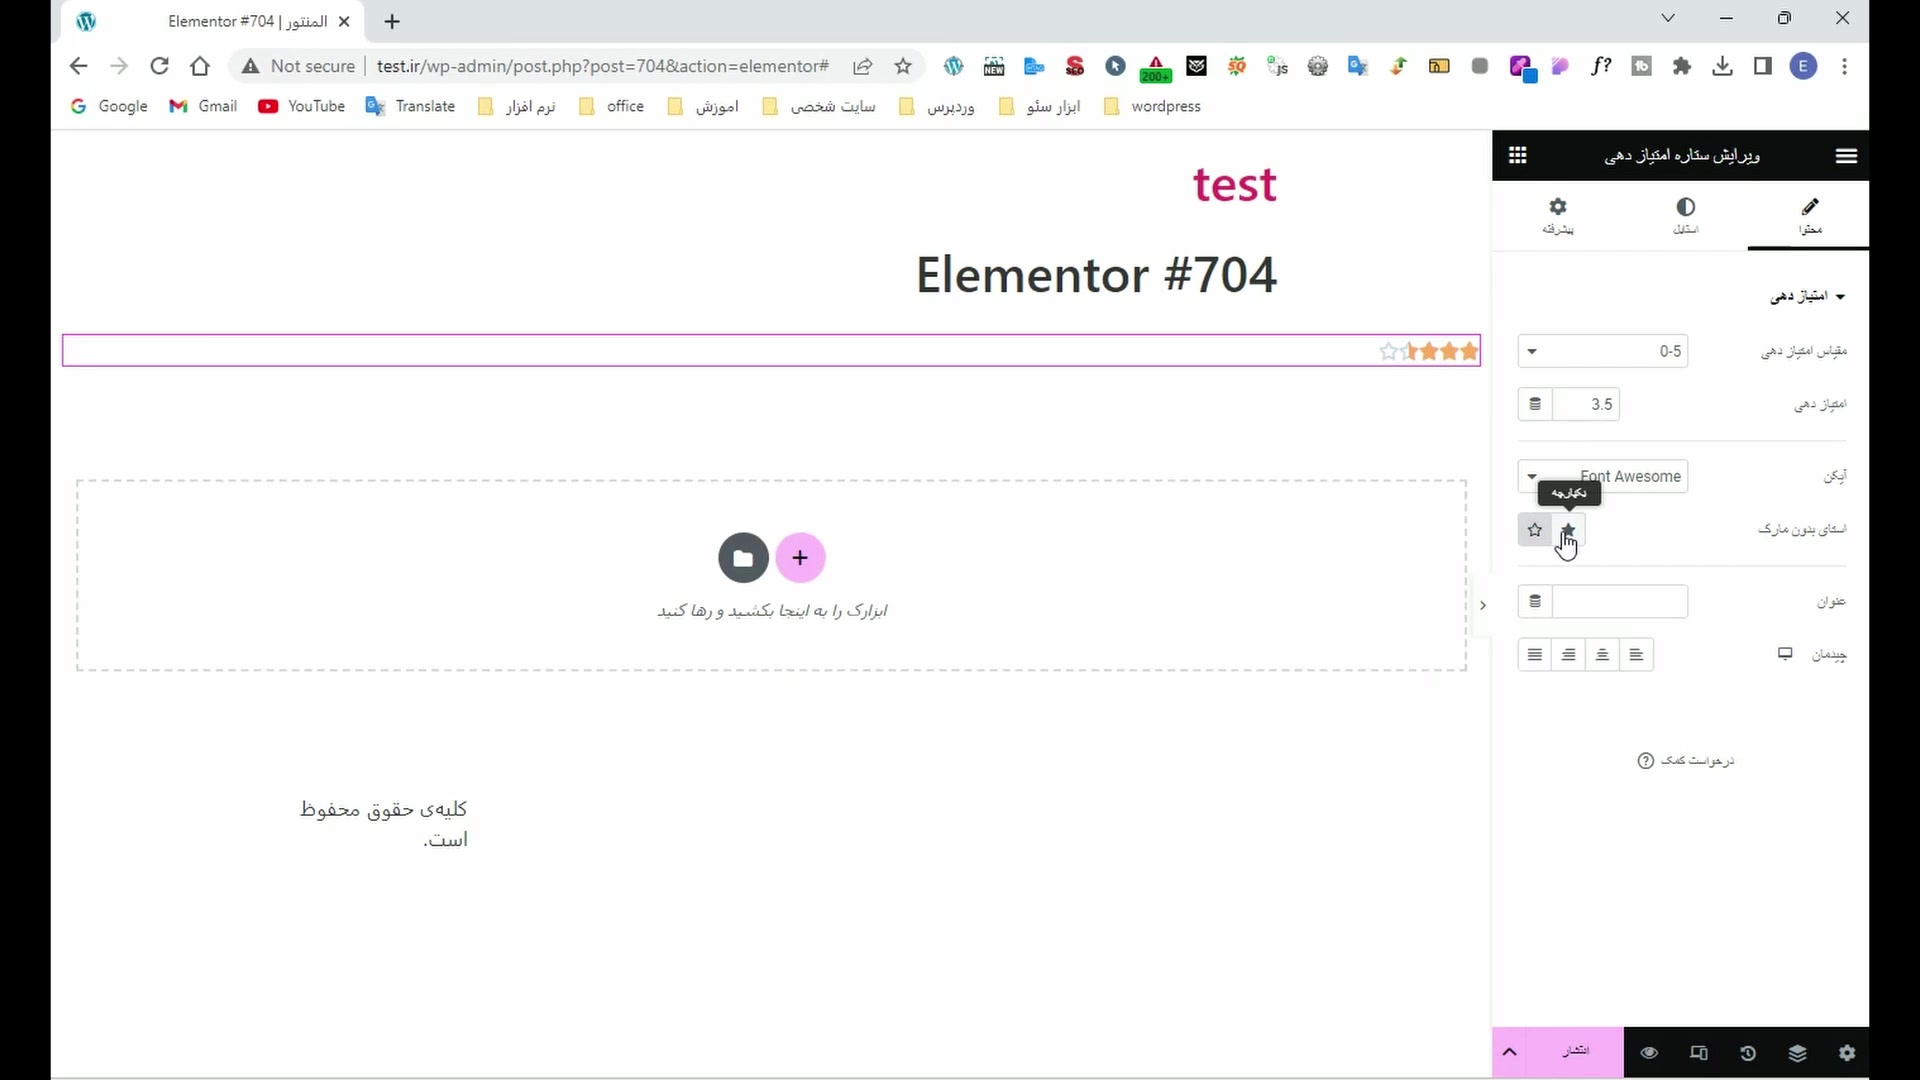Click the pink publish button
The height and width of the screenshot is (1080, 1920).
1576,1052
